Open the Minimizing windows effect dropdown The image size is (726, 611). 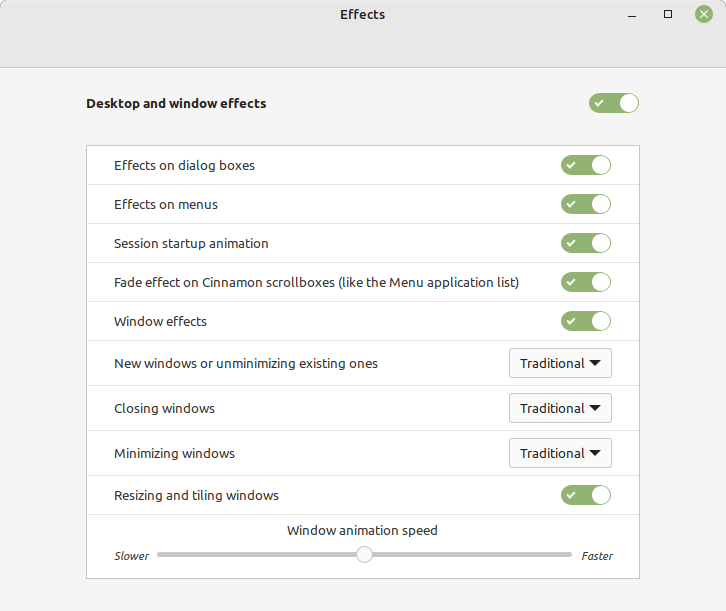pyautogui.click(x=560, y=453)
